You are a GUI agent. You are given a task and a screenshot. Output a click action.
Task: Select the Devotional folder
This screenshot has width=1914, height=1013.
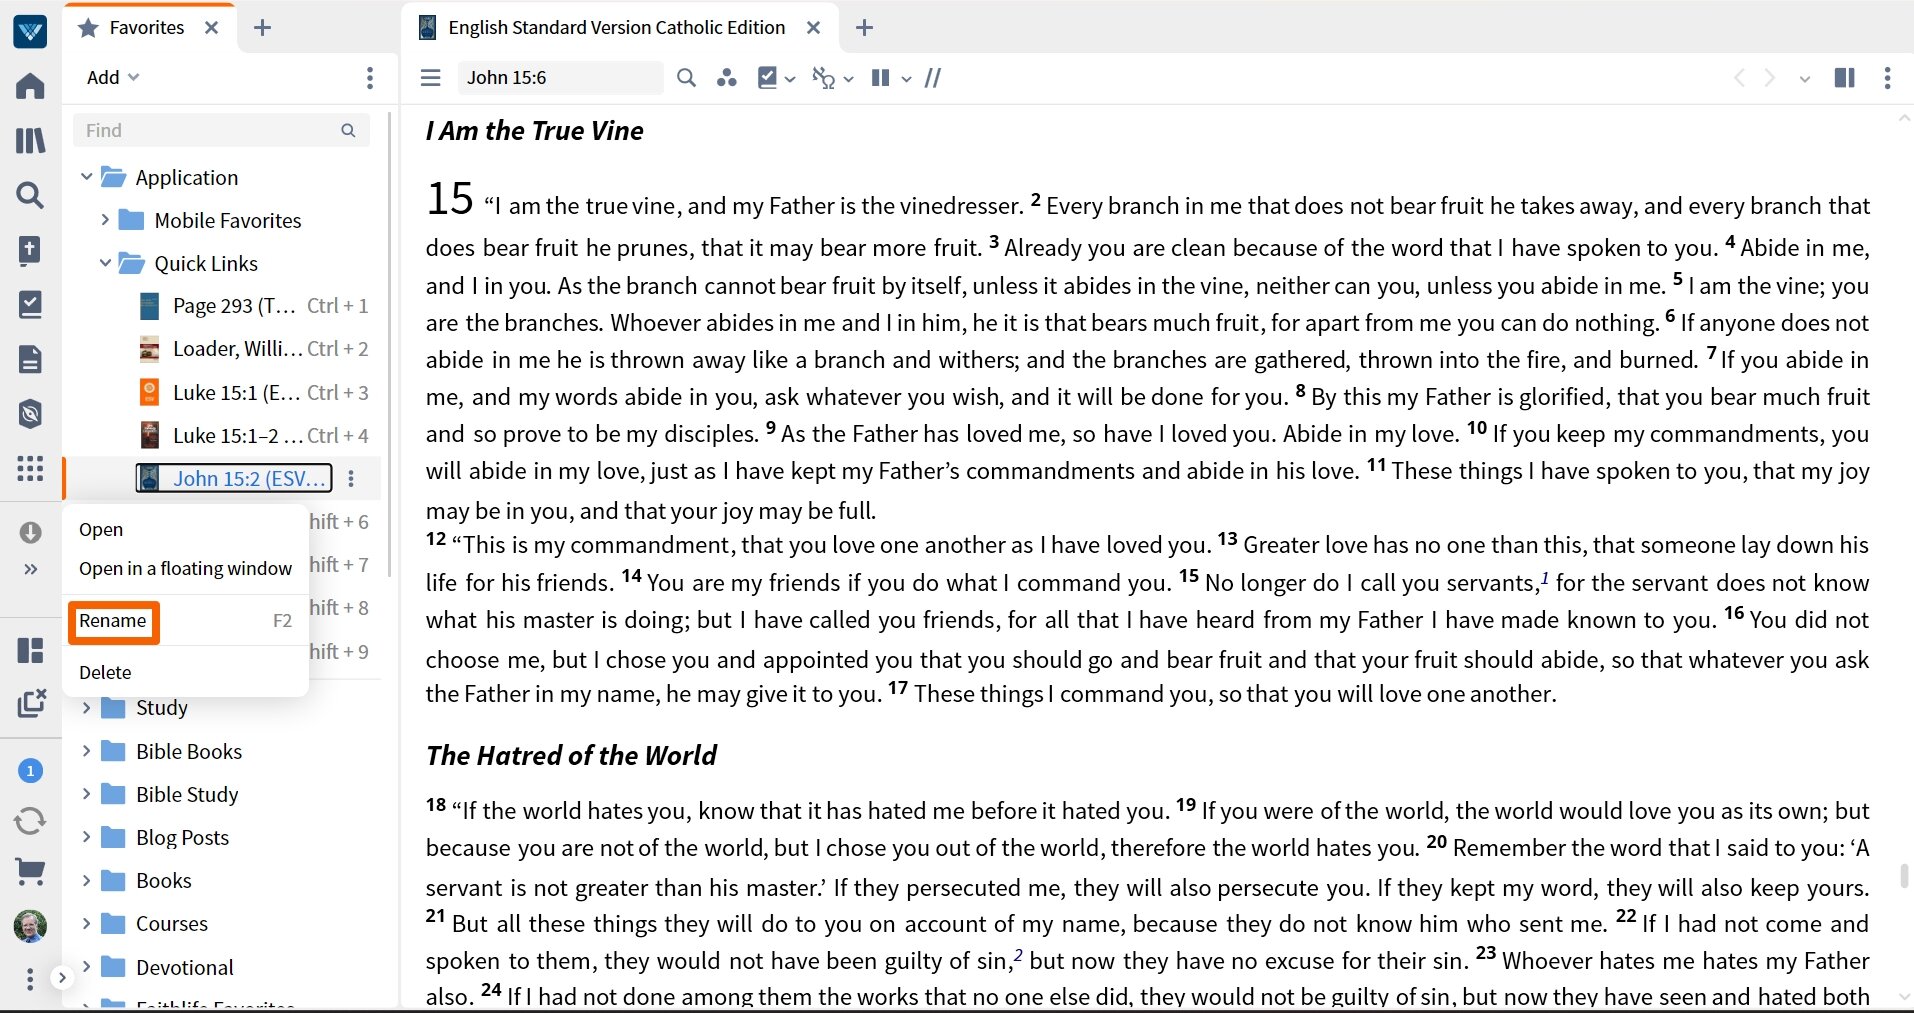pos(185,968)
